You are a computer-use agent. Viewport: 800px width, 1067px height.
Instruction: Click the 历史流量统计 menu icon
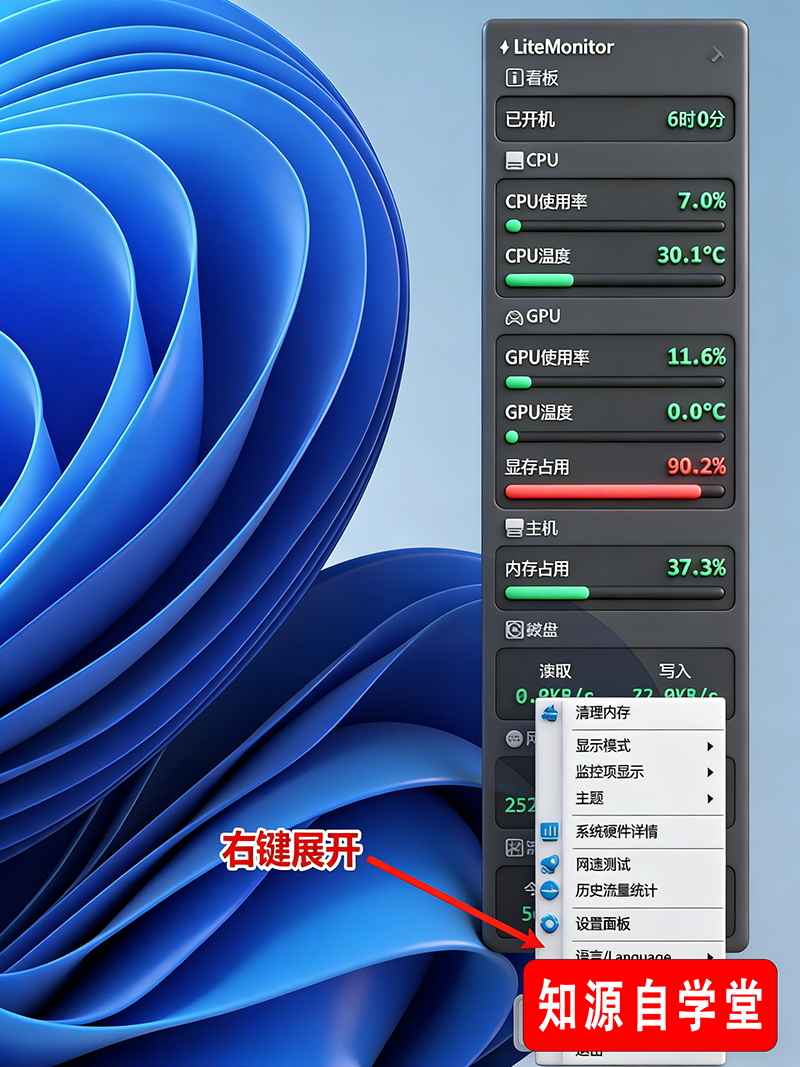pos(550,890)
